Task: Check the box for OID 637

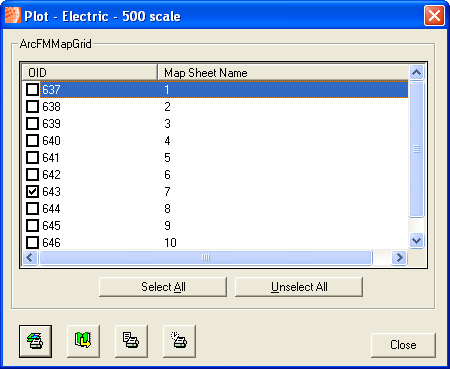Action: click(32, 89)
